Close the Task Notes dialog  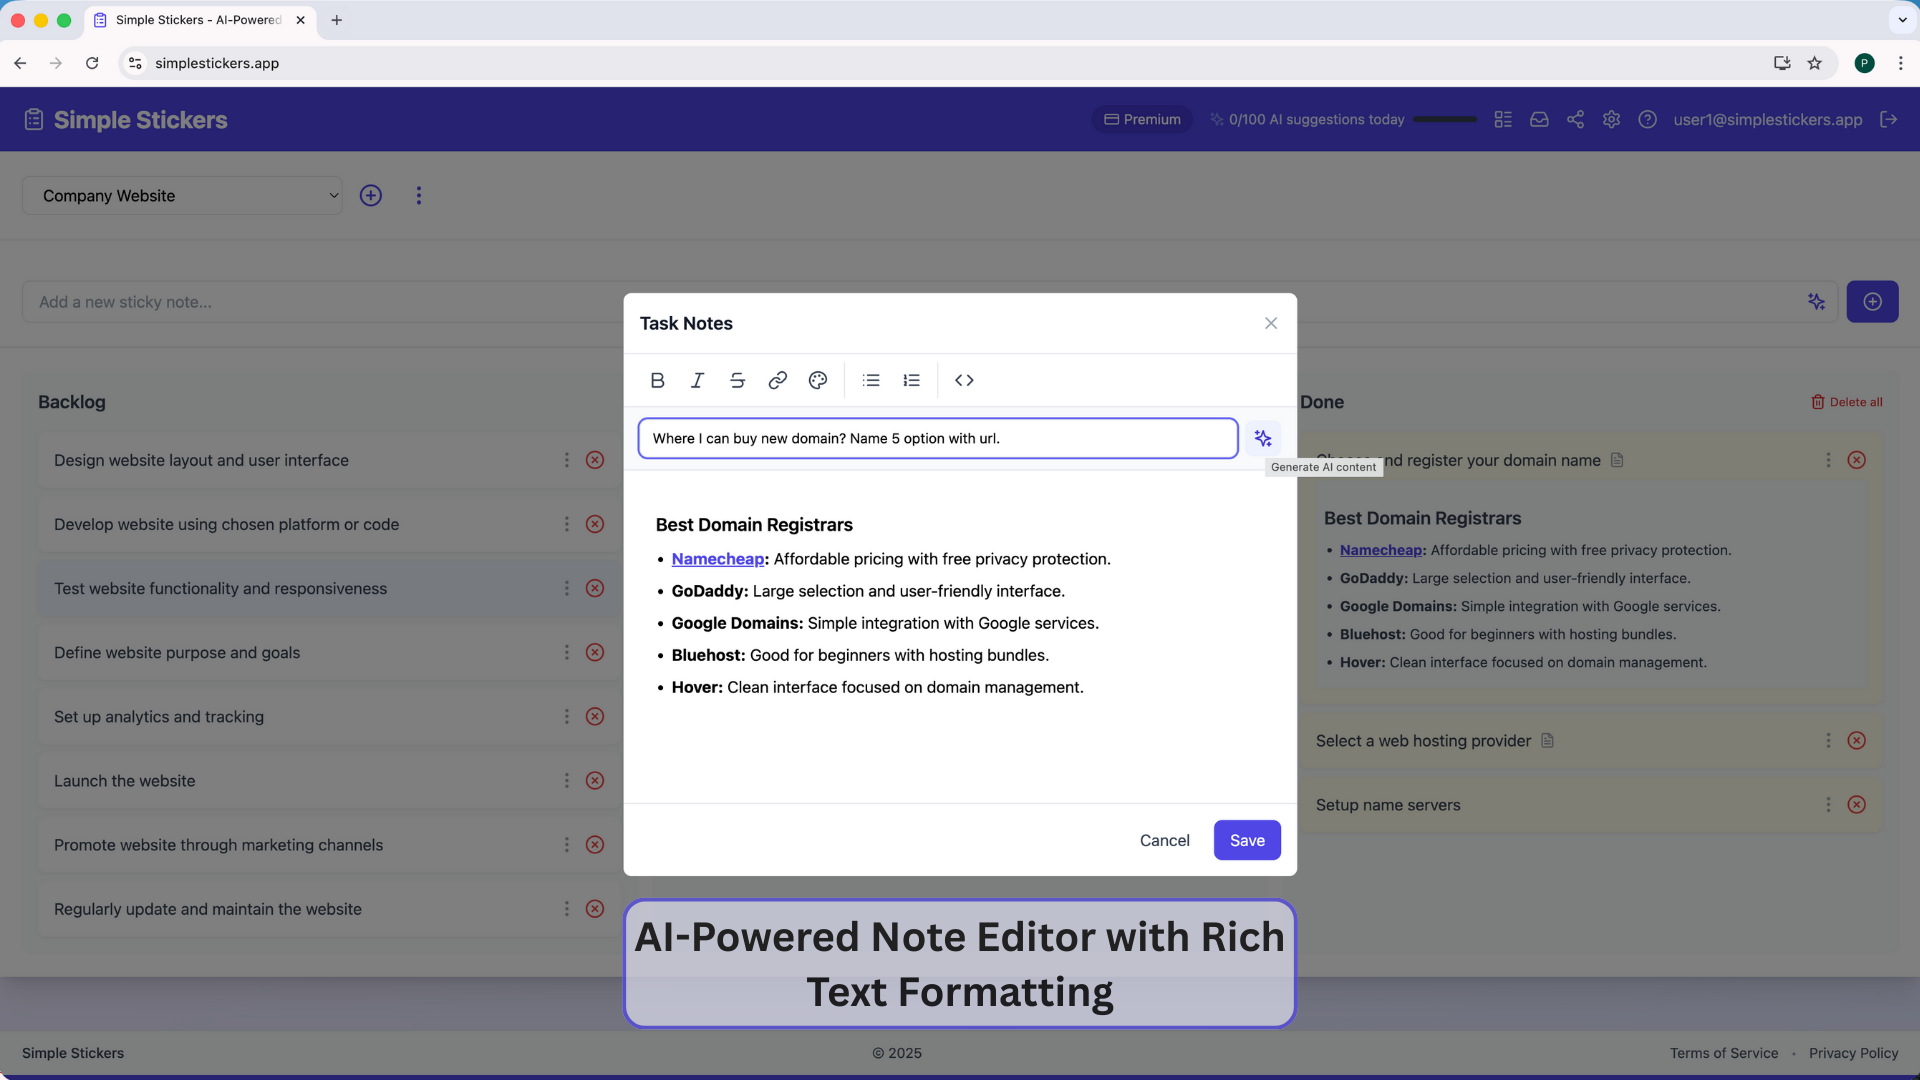1270,323
